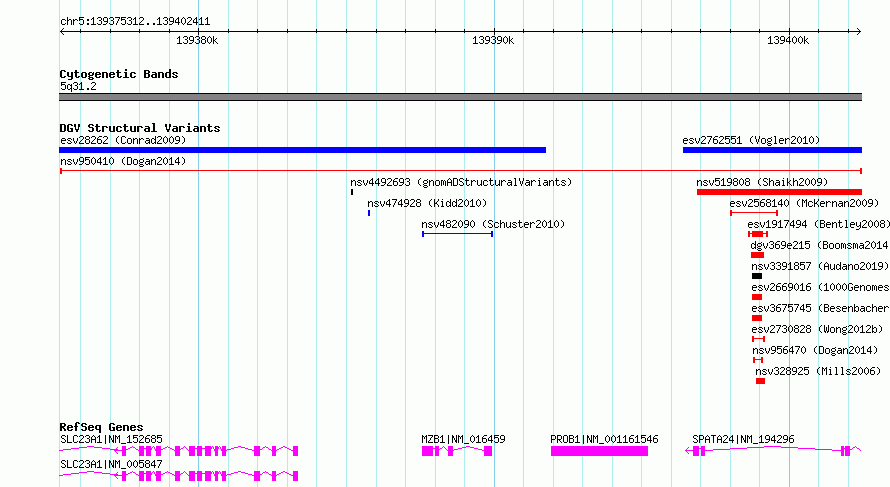Click the nsv519808 (Shaikh2009) label

click(x=762, y=182)
